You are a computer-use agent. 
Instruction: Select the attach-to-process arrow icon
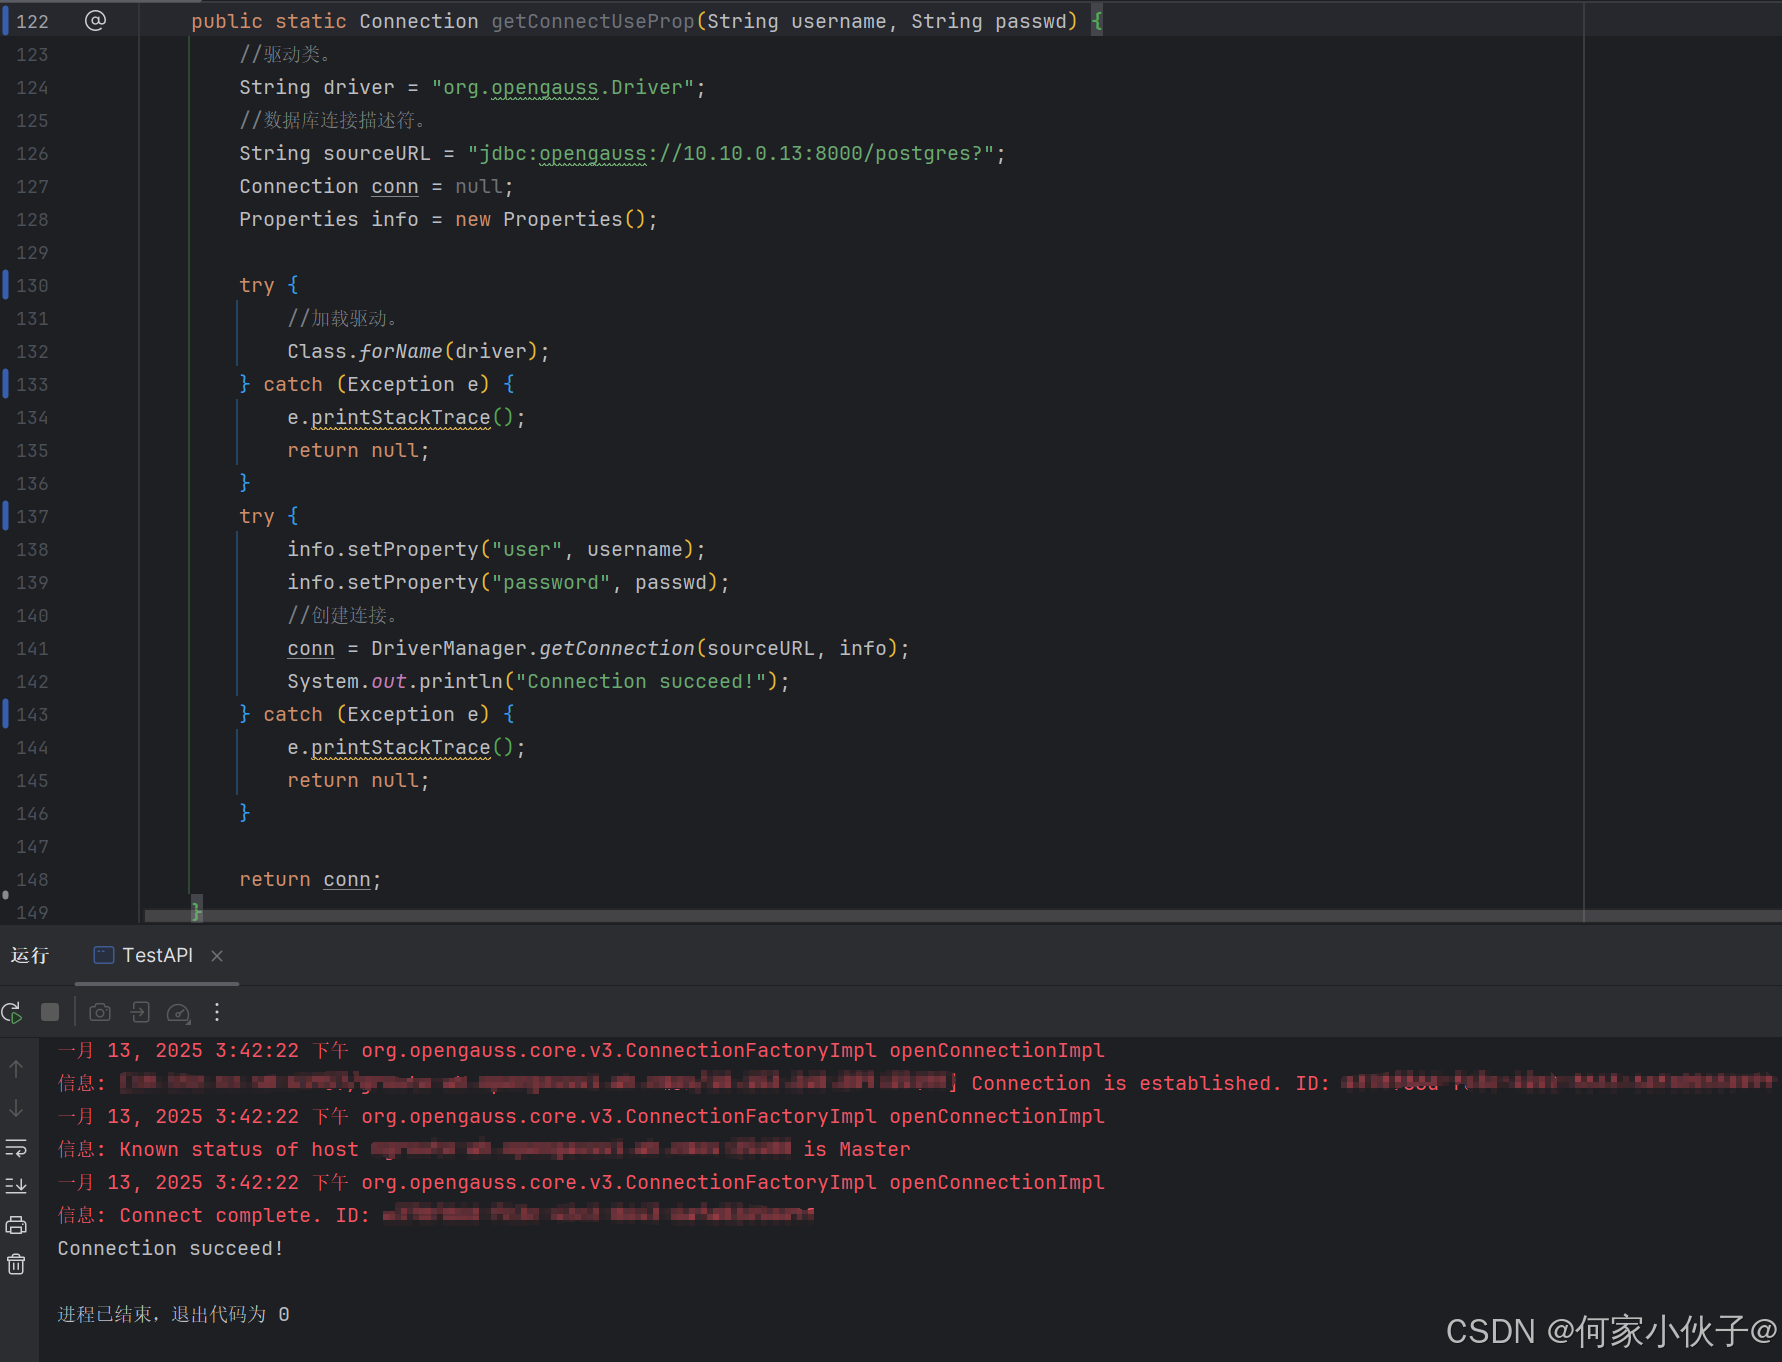139,1012
